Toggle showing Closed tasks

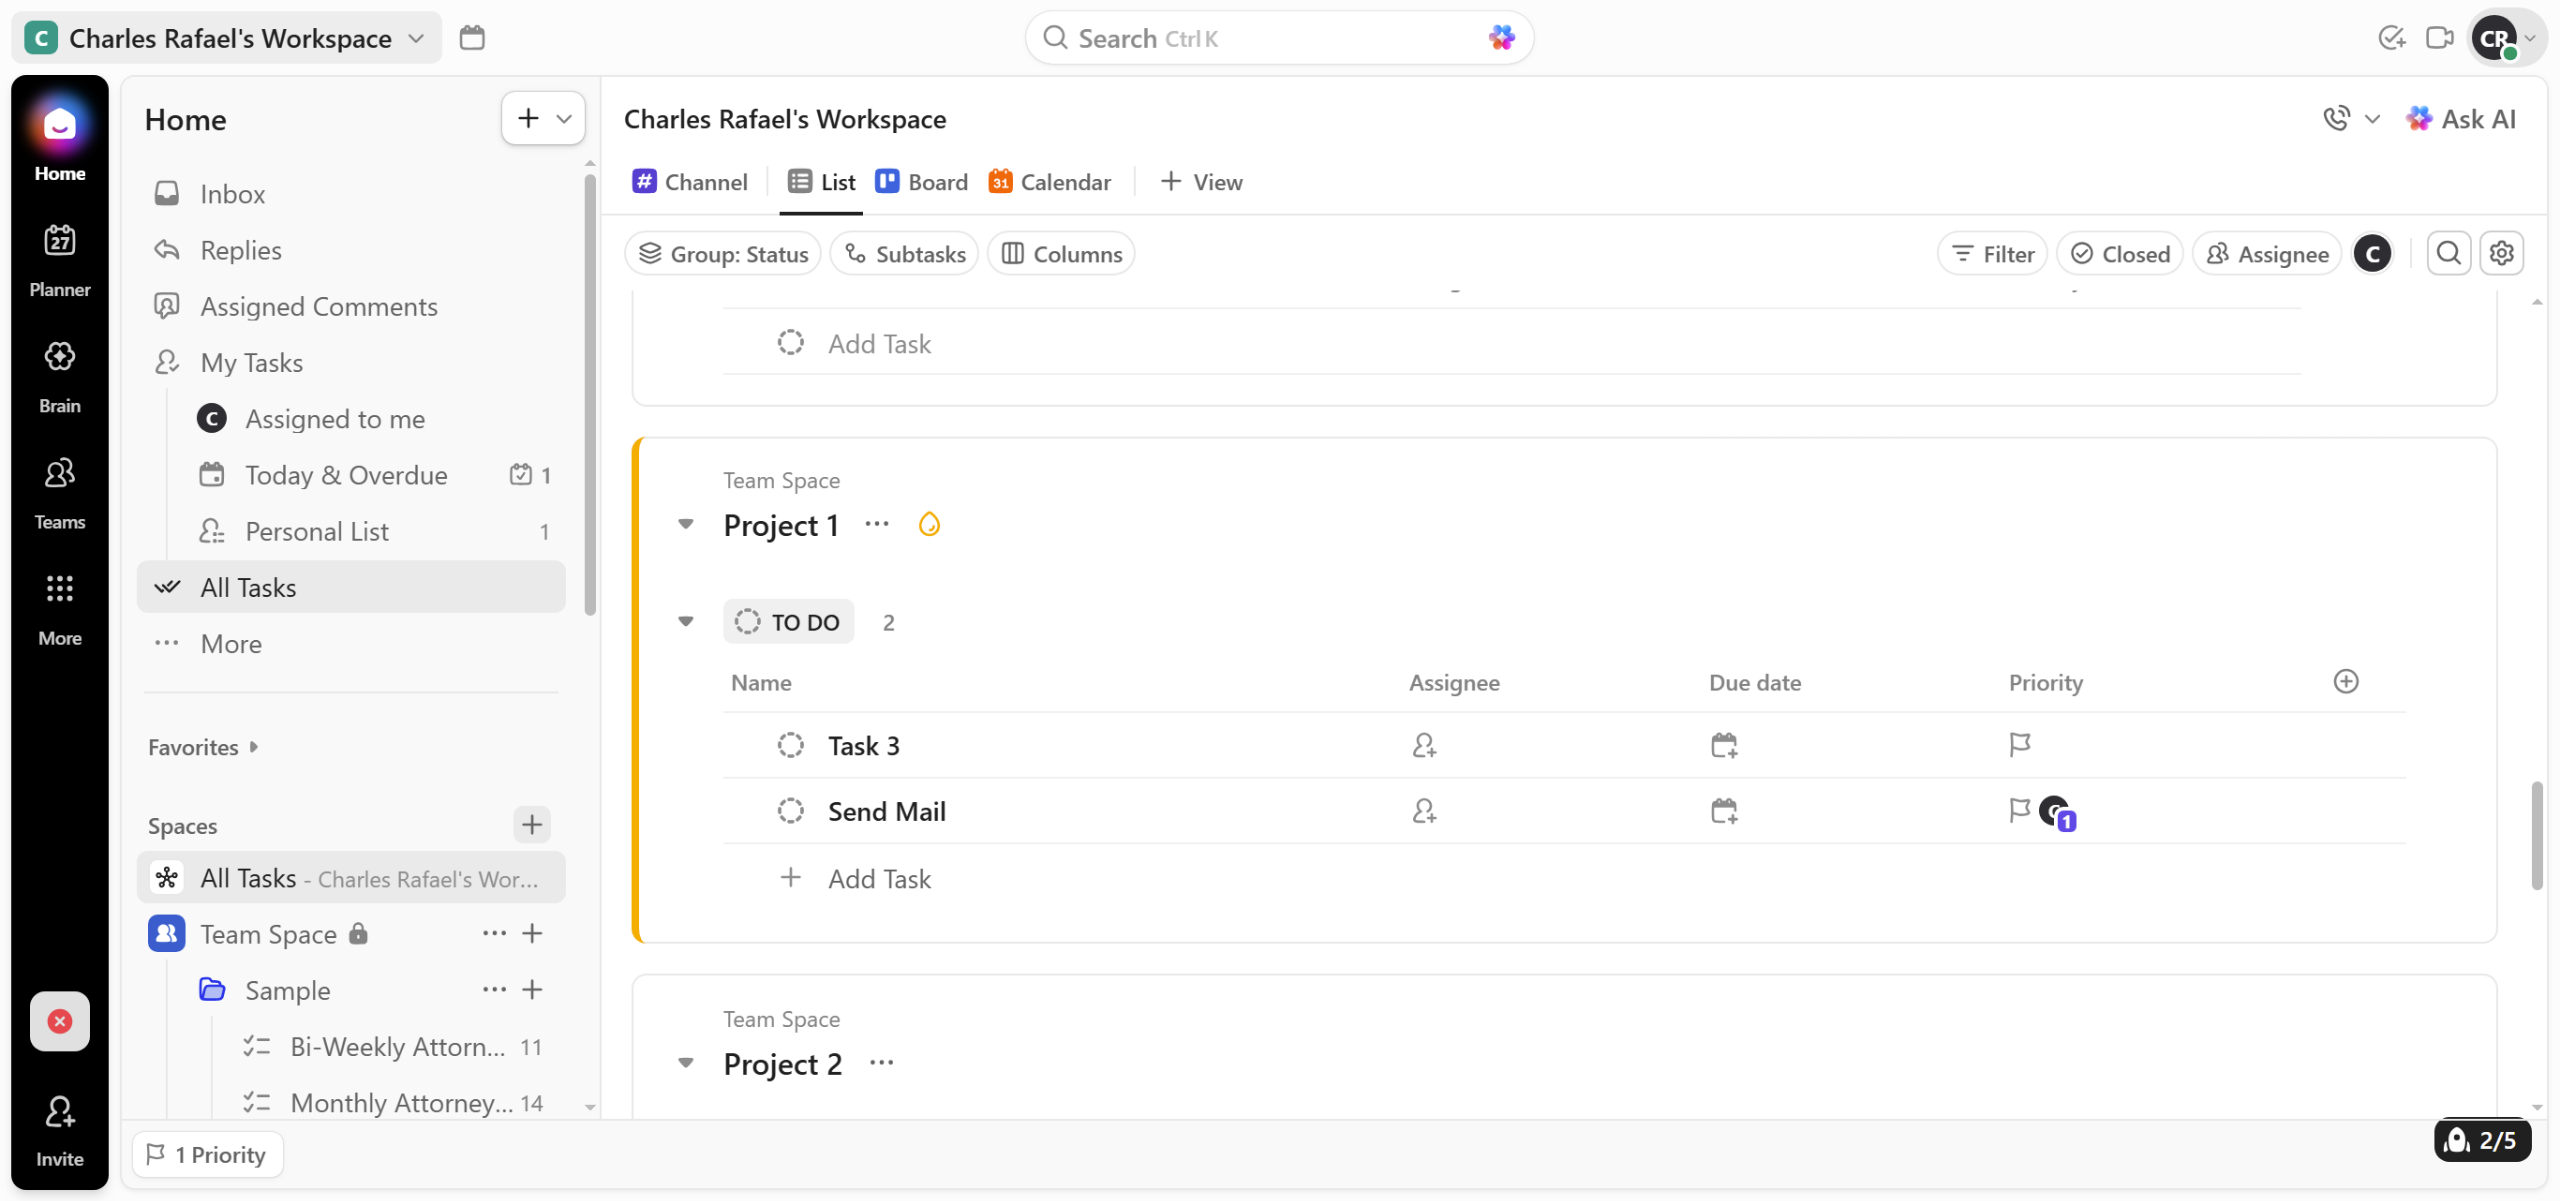pyautogui.click(x=2119, y=254)
